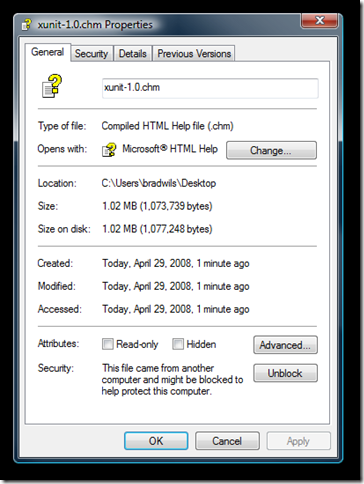
Task: Click the Unblock button
Action: [285, 373]
